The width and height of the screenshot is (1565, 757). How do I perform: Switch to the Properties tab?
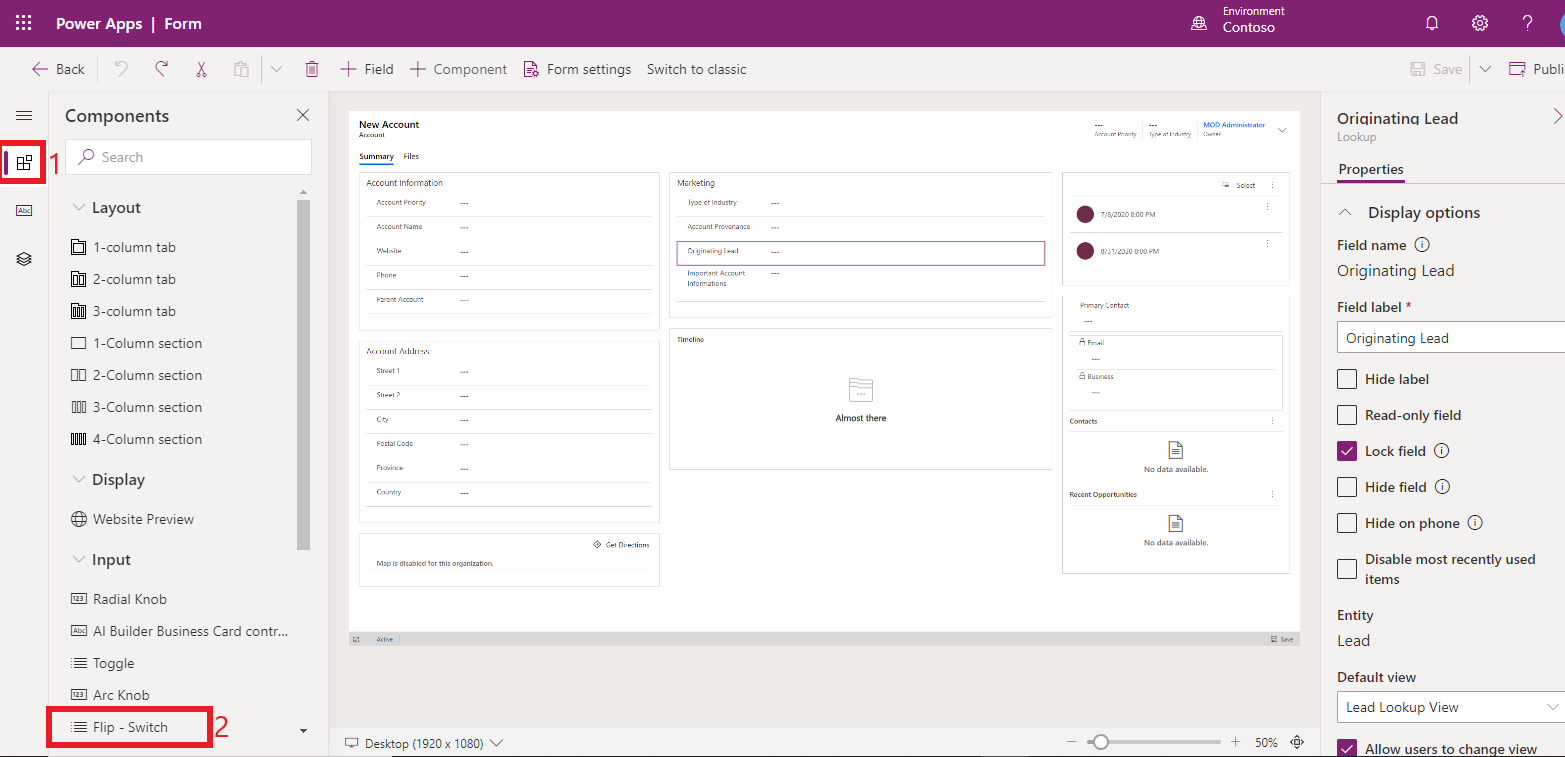pos(1371,170)
